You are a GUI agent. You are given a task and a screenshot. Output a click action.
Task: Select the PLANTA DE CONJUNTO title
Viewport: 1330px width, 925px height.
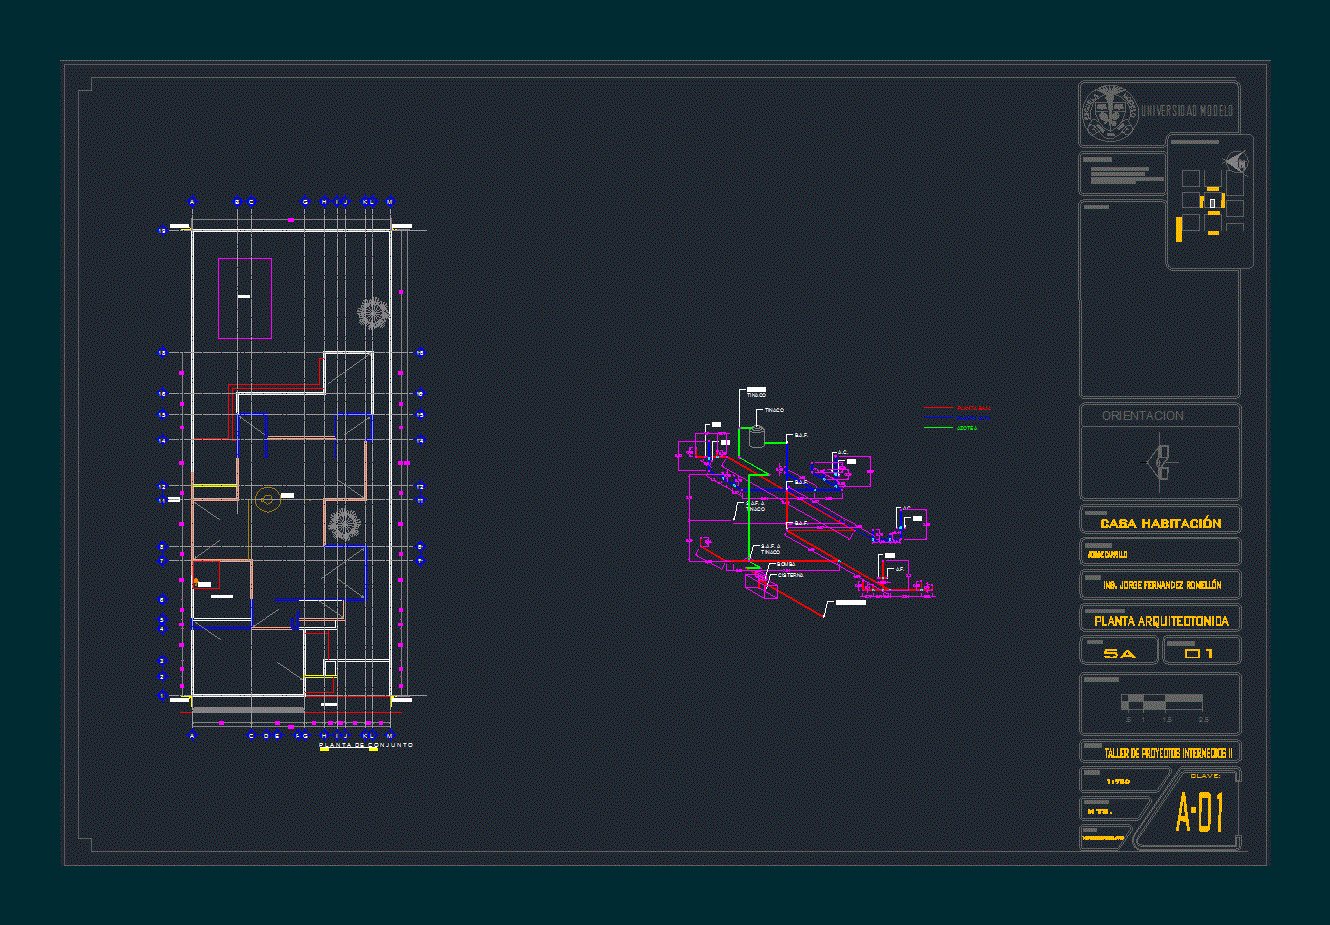[x=365, y=745]
